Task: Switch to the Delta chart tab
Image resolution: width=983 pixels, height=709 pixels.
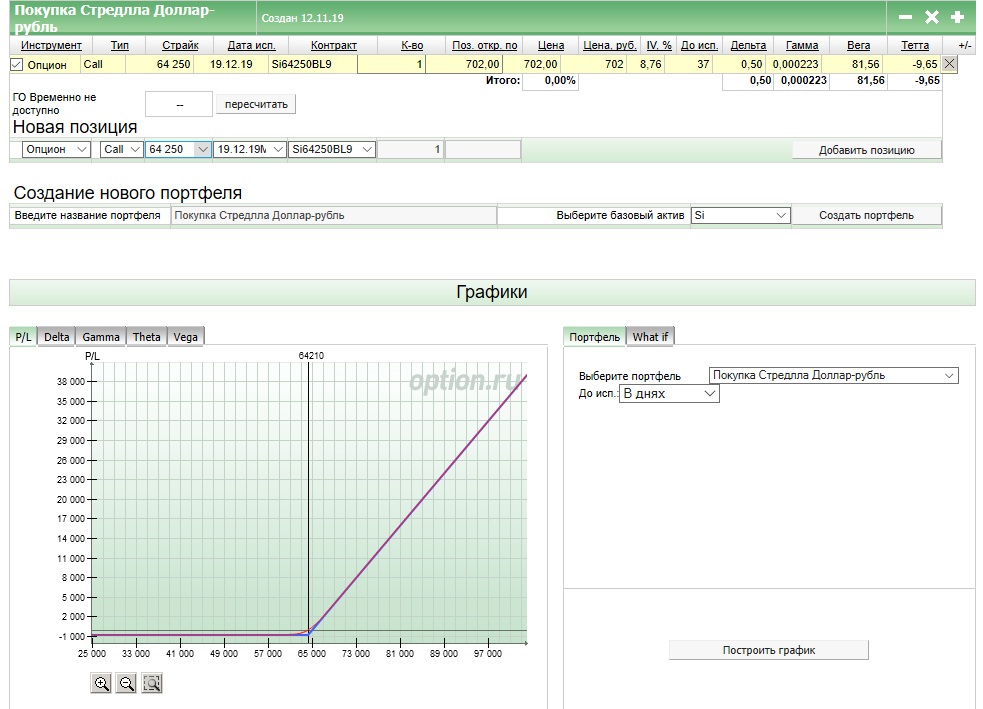Action: (x=56, y=337)
